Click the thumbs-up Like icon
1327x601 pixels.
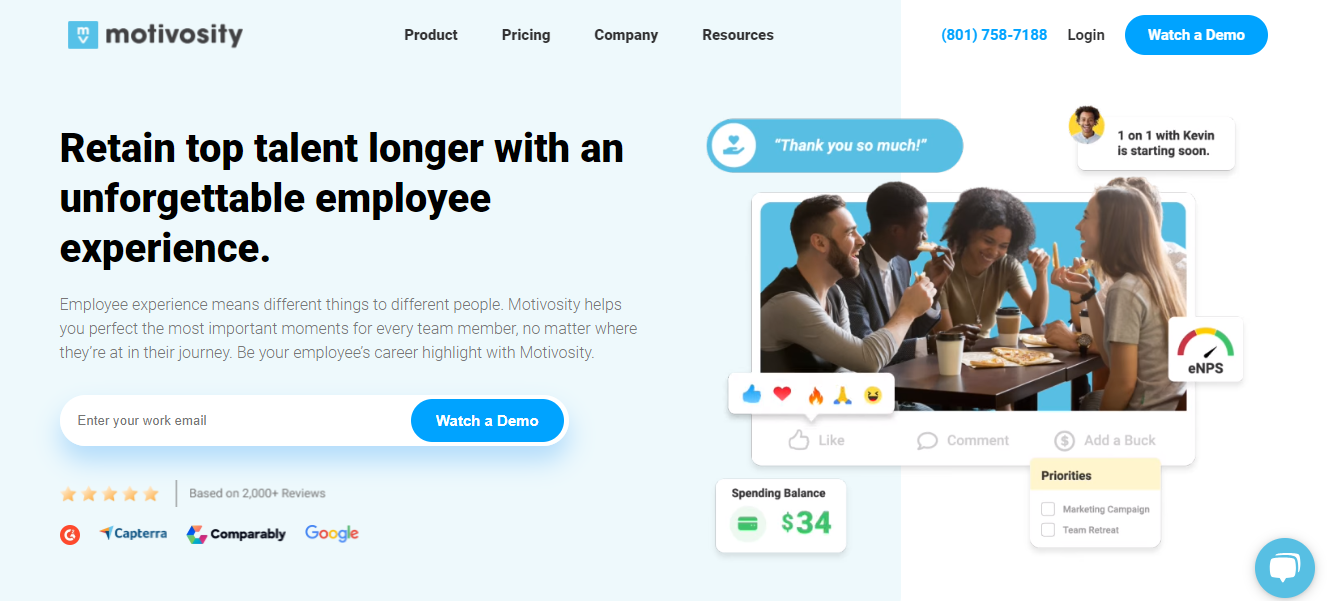798,440
